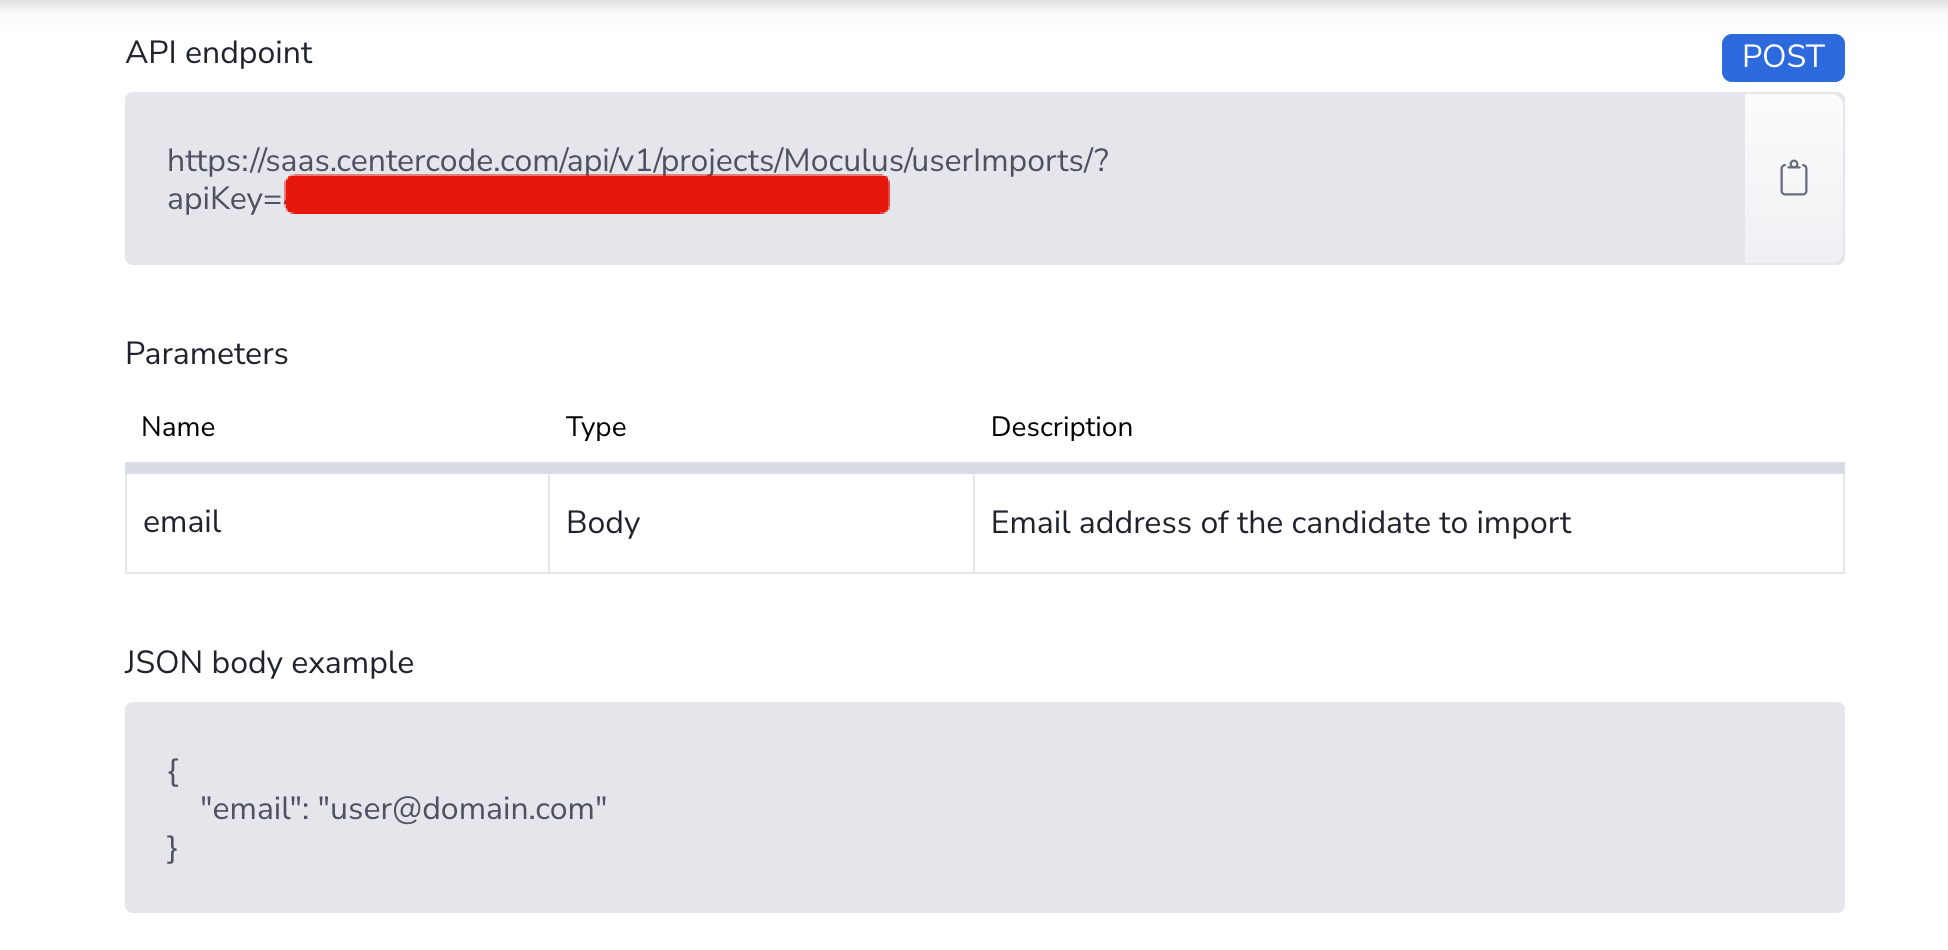Image resolution: width=1948 pixels, height=950 pixels.
Task: Click the user@domain.com sample value
Action: [x=462, y=808]
